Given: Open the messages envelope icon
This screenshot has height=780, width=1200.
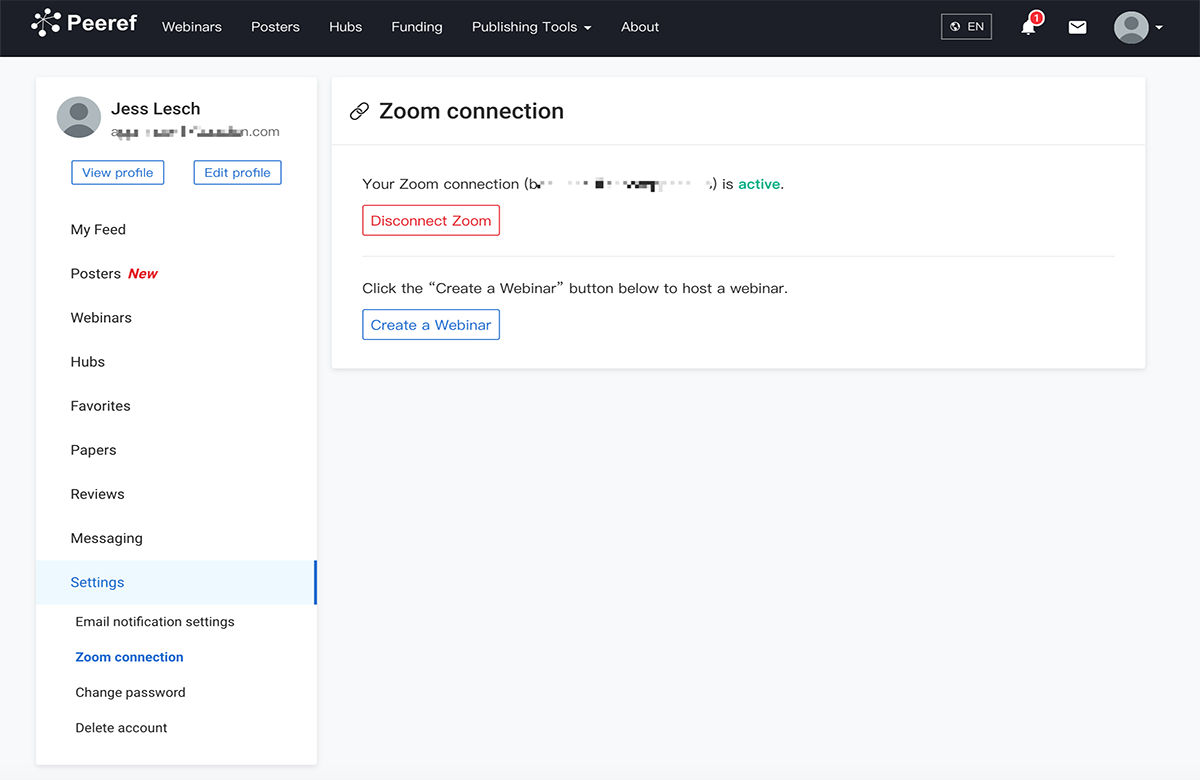Looking at the screenshot, I should (x=1077, y=27).
